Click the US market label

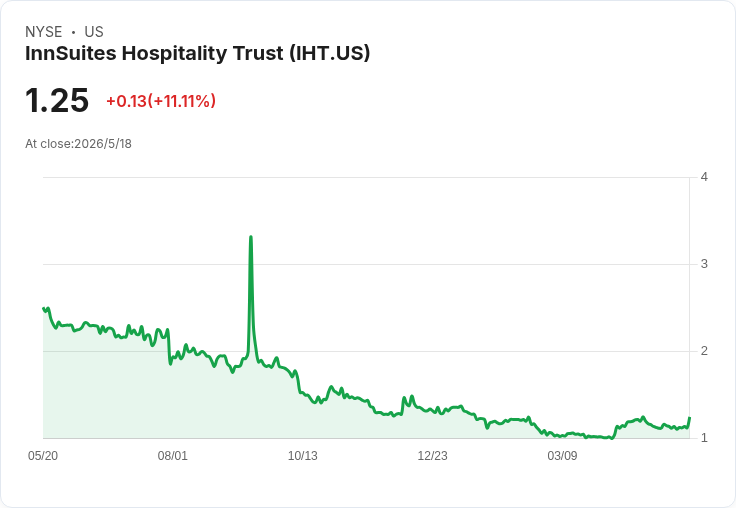pos(94,32)
